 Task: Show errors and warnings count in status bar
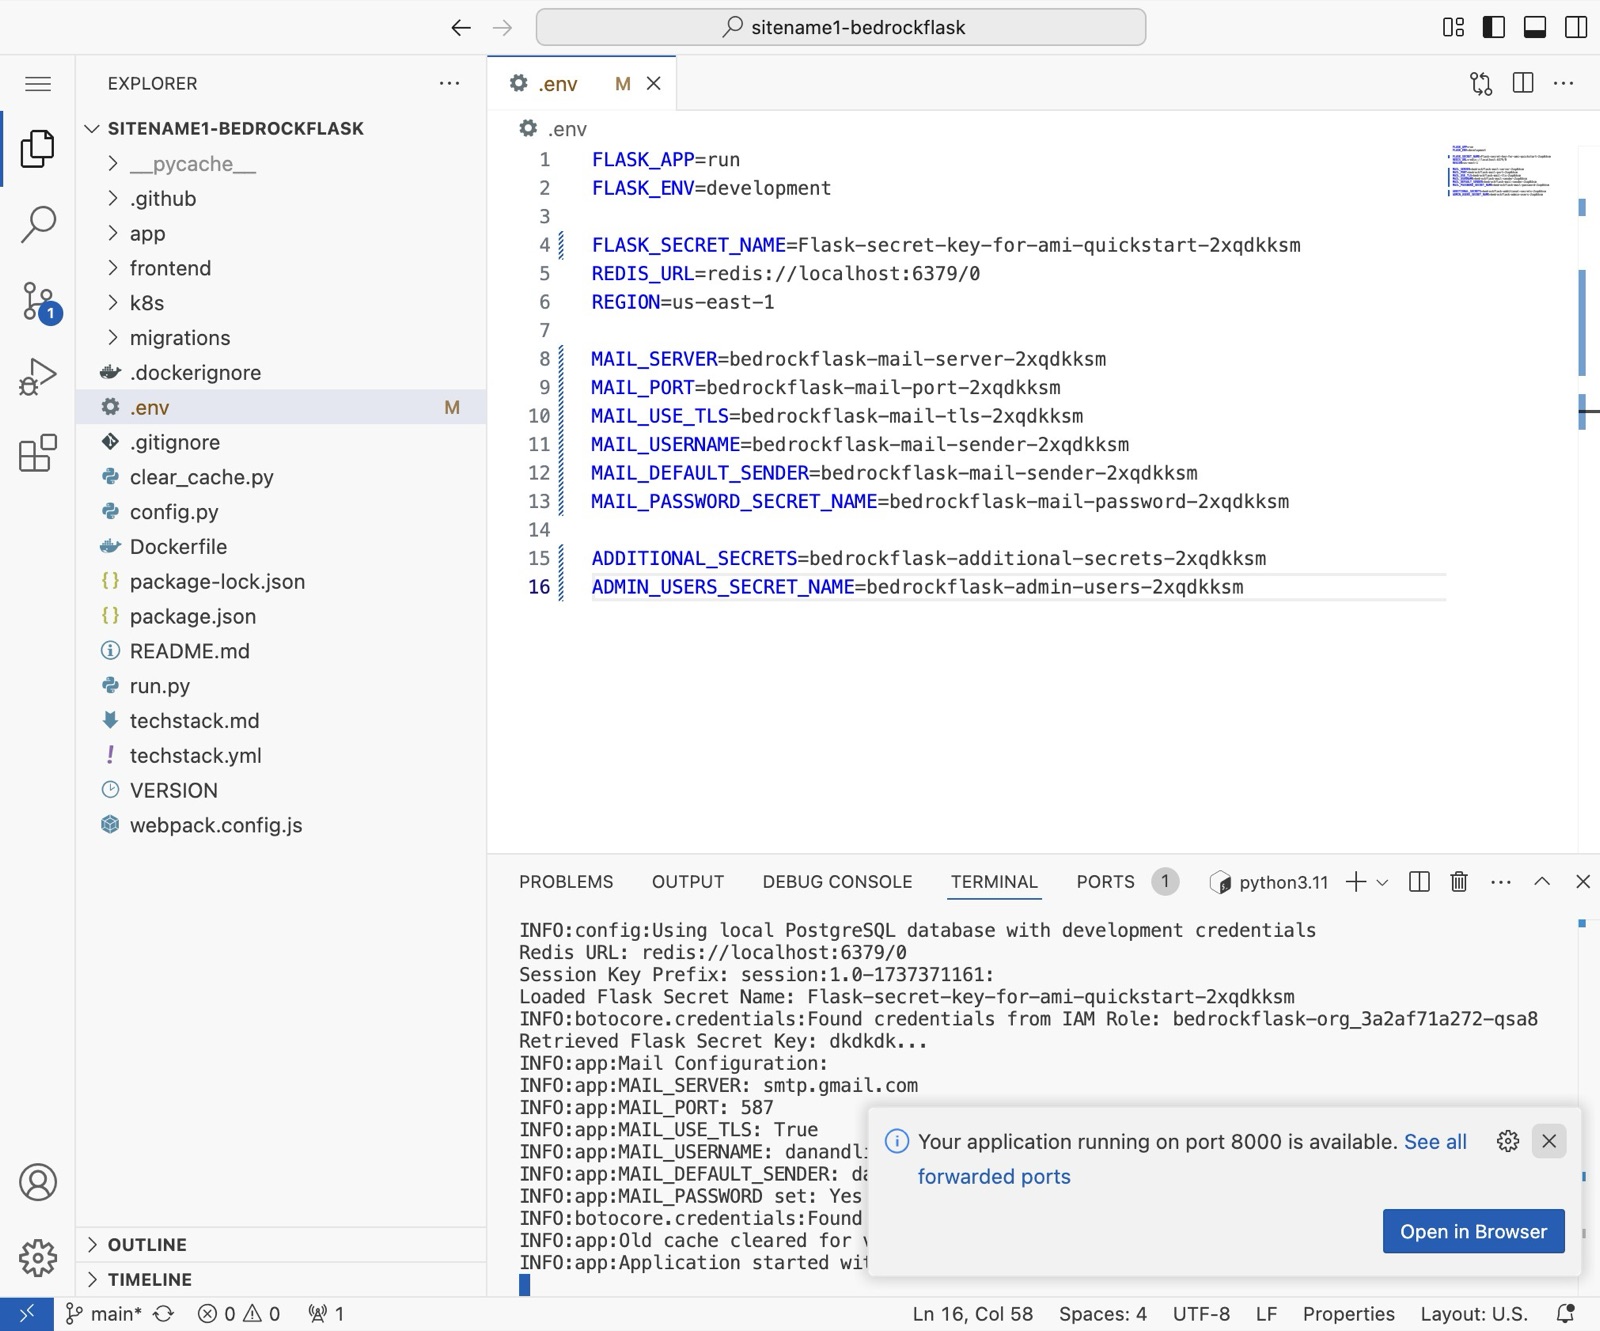click(239, 1314)
